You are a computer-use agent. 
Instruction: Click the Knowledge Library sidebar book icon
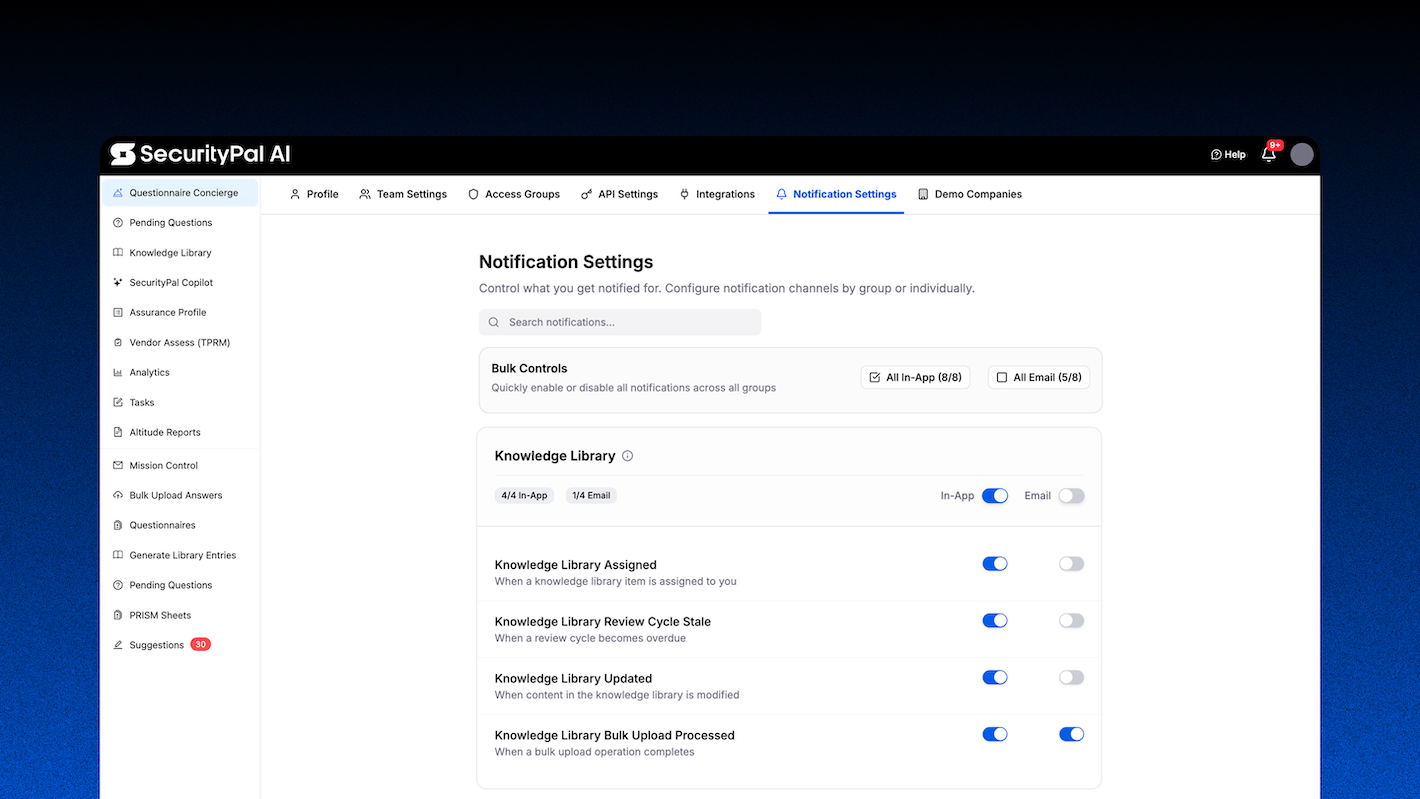tap(118, 253)
